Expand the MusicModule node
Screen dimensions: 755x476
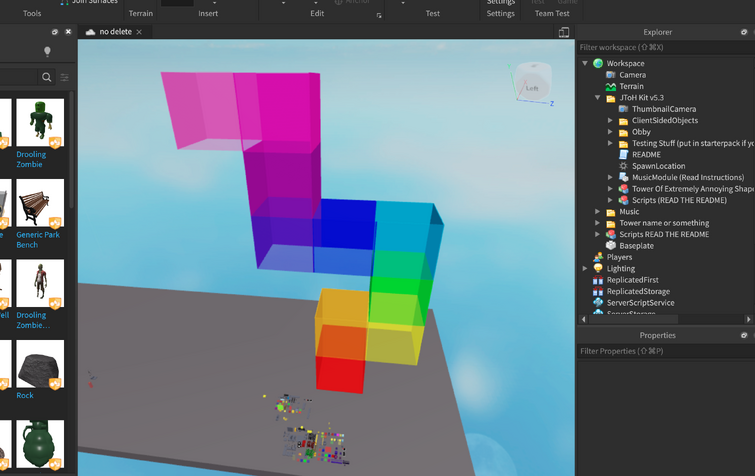(x=610, y=177)
